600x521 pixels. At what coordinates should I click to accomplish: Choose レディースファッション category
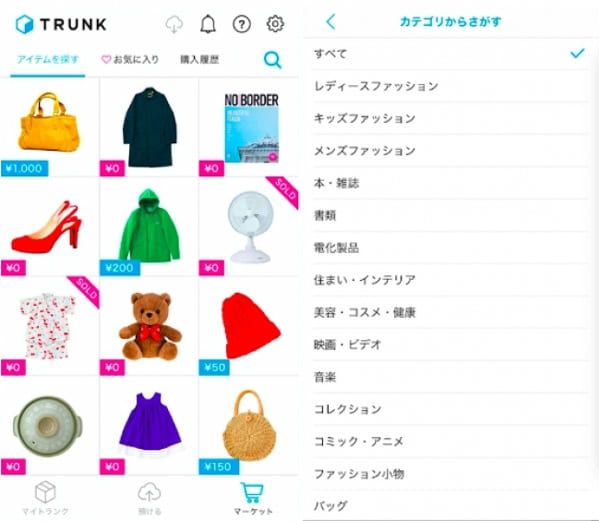point(450,86)
